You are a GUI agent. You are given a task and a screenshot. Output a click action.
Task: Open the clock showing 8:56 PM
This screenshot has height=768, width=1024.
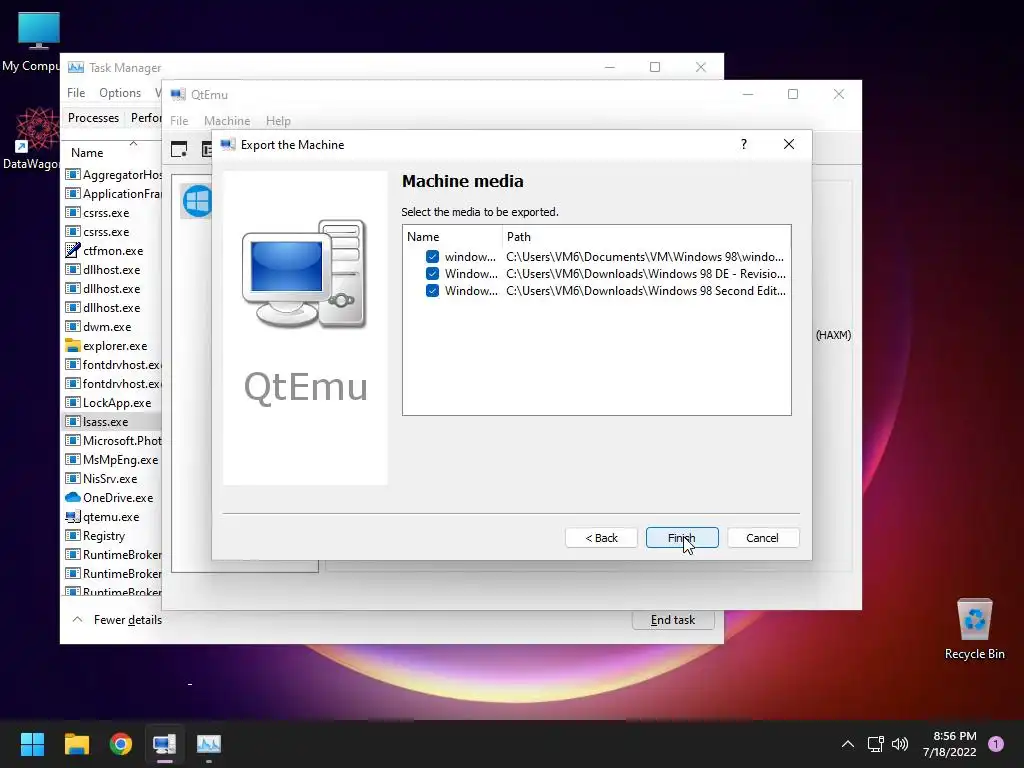(950, 744)
